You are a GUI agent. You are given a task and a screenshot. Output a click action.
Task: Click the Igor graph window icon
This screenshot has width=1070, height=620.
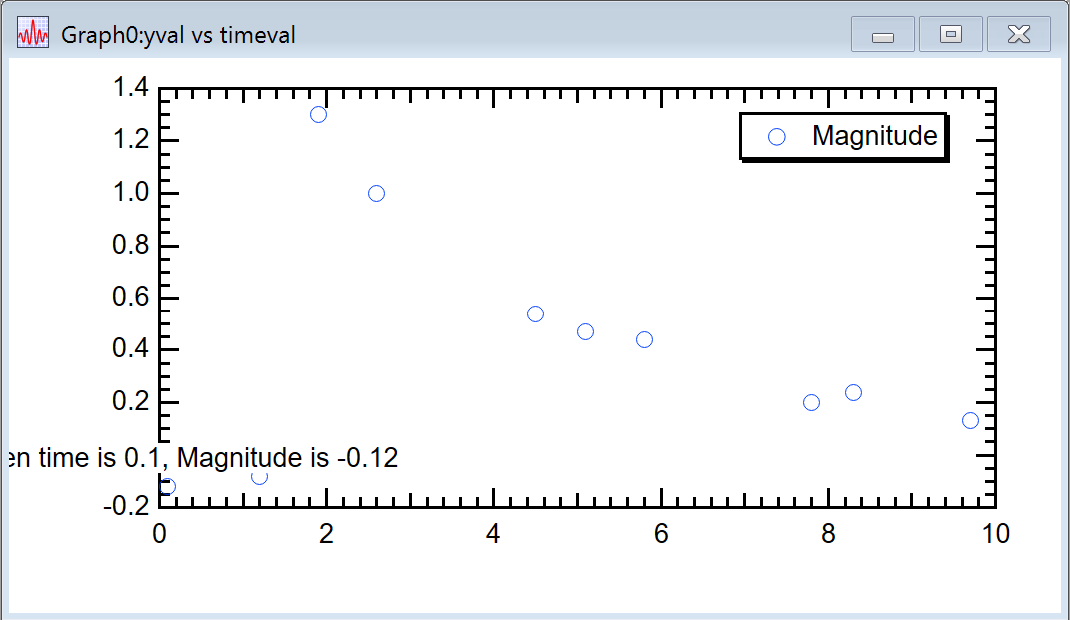33,34
